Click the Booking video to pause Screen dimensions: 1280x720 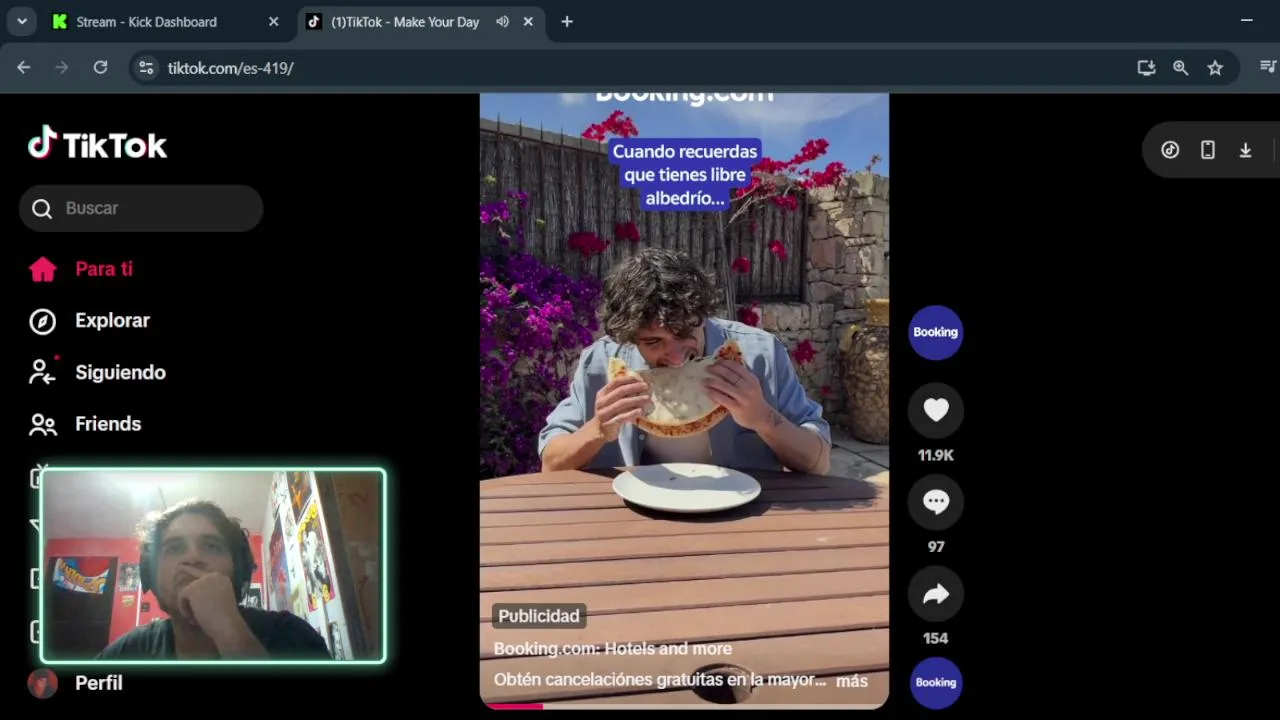click(x=684, y=400)
